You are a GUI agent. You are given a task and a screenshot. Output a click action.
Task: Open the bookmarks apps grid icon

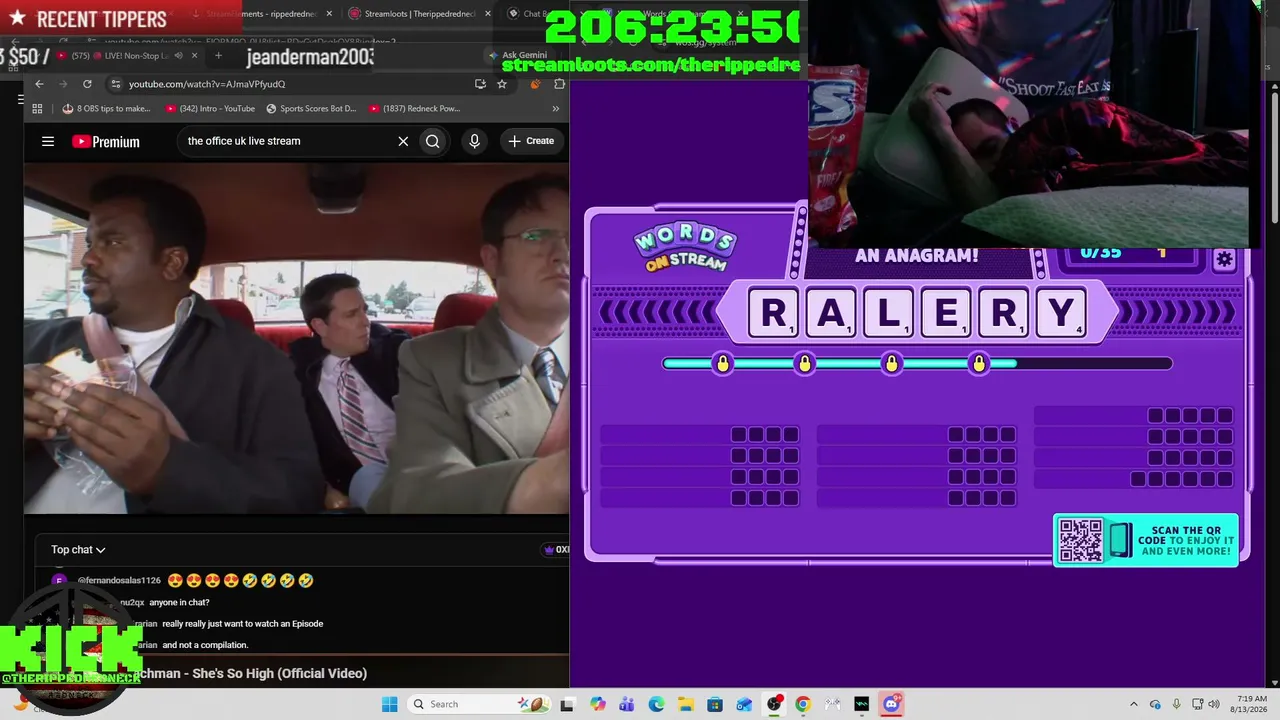tap(38, 108)
